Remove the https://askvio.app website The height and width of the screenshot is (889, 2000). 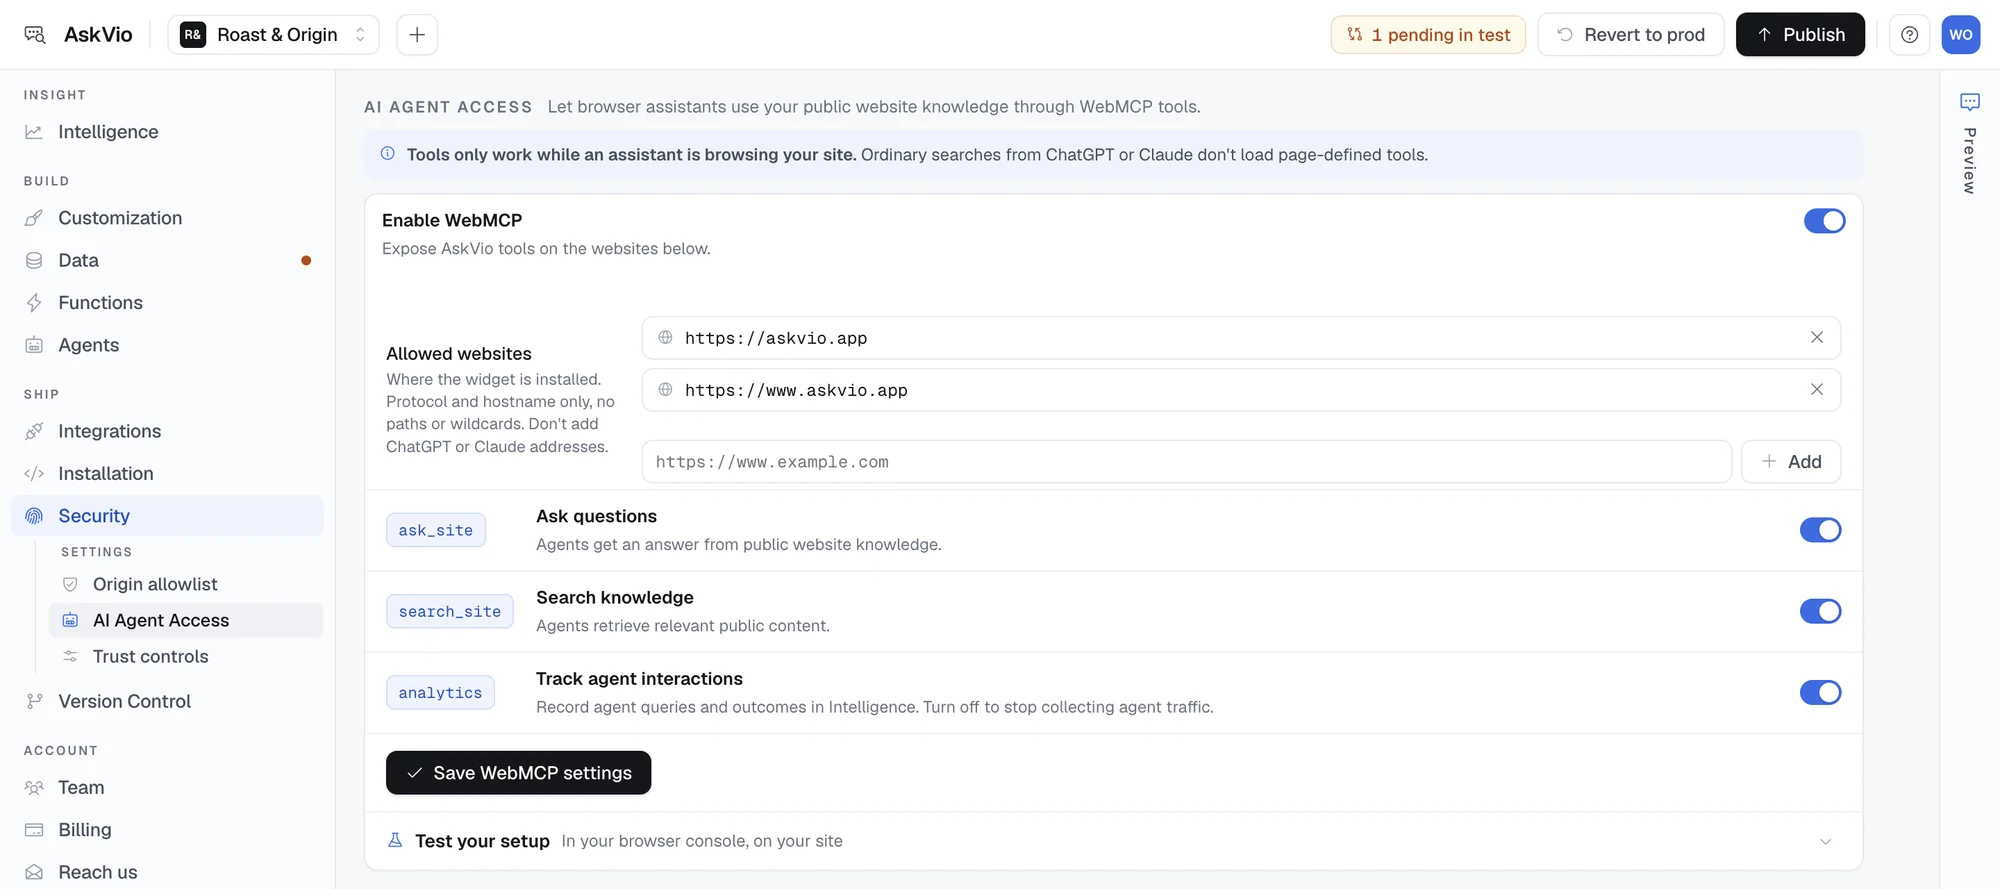(x=1816, y=338)
